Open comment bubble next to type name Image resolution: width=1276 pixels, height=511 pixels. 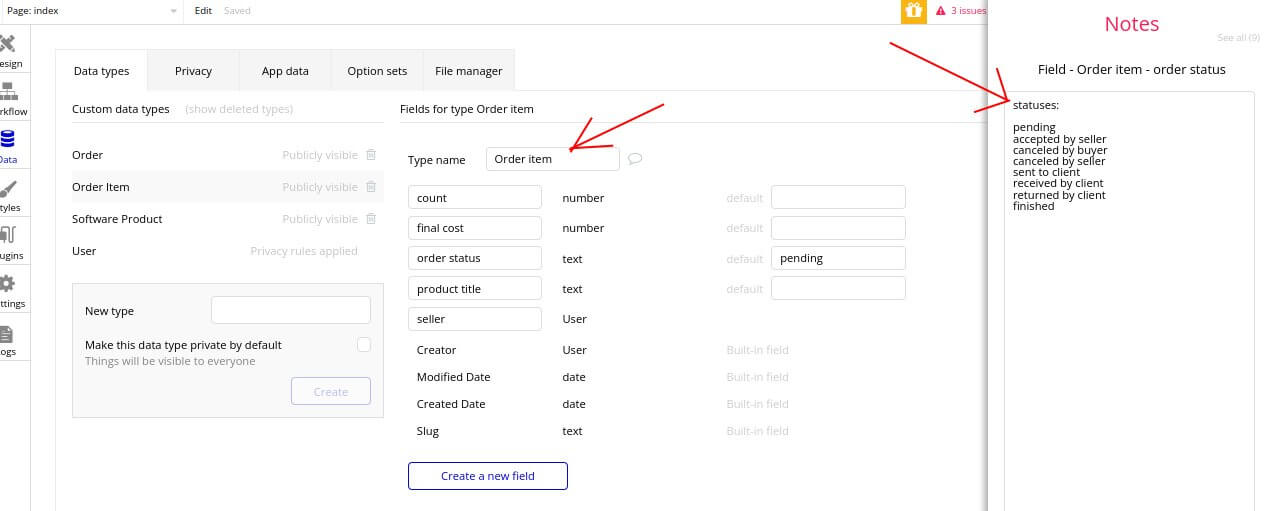click(635, 159)
